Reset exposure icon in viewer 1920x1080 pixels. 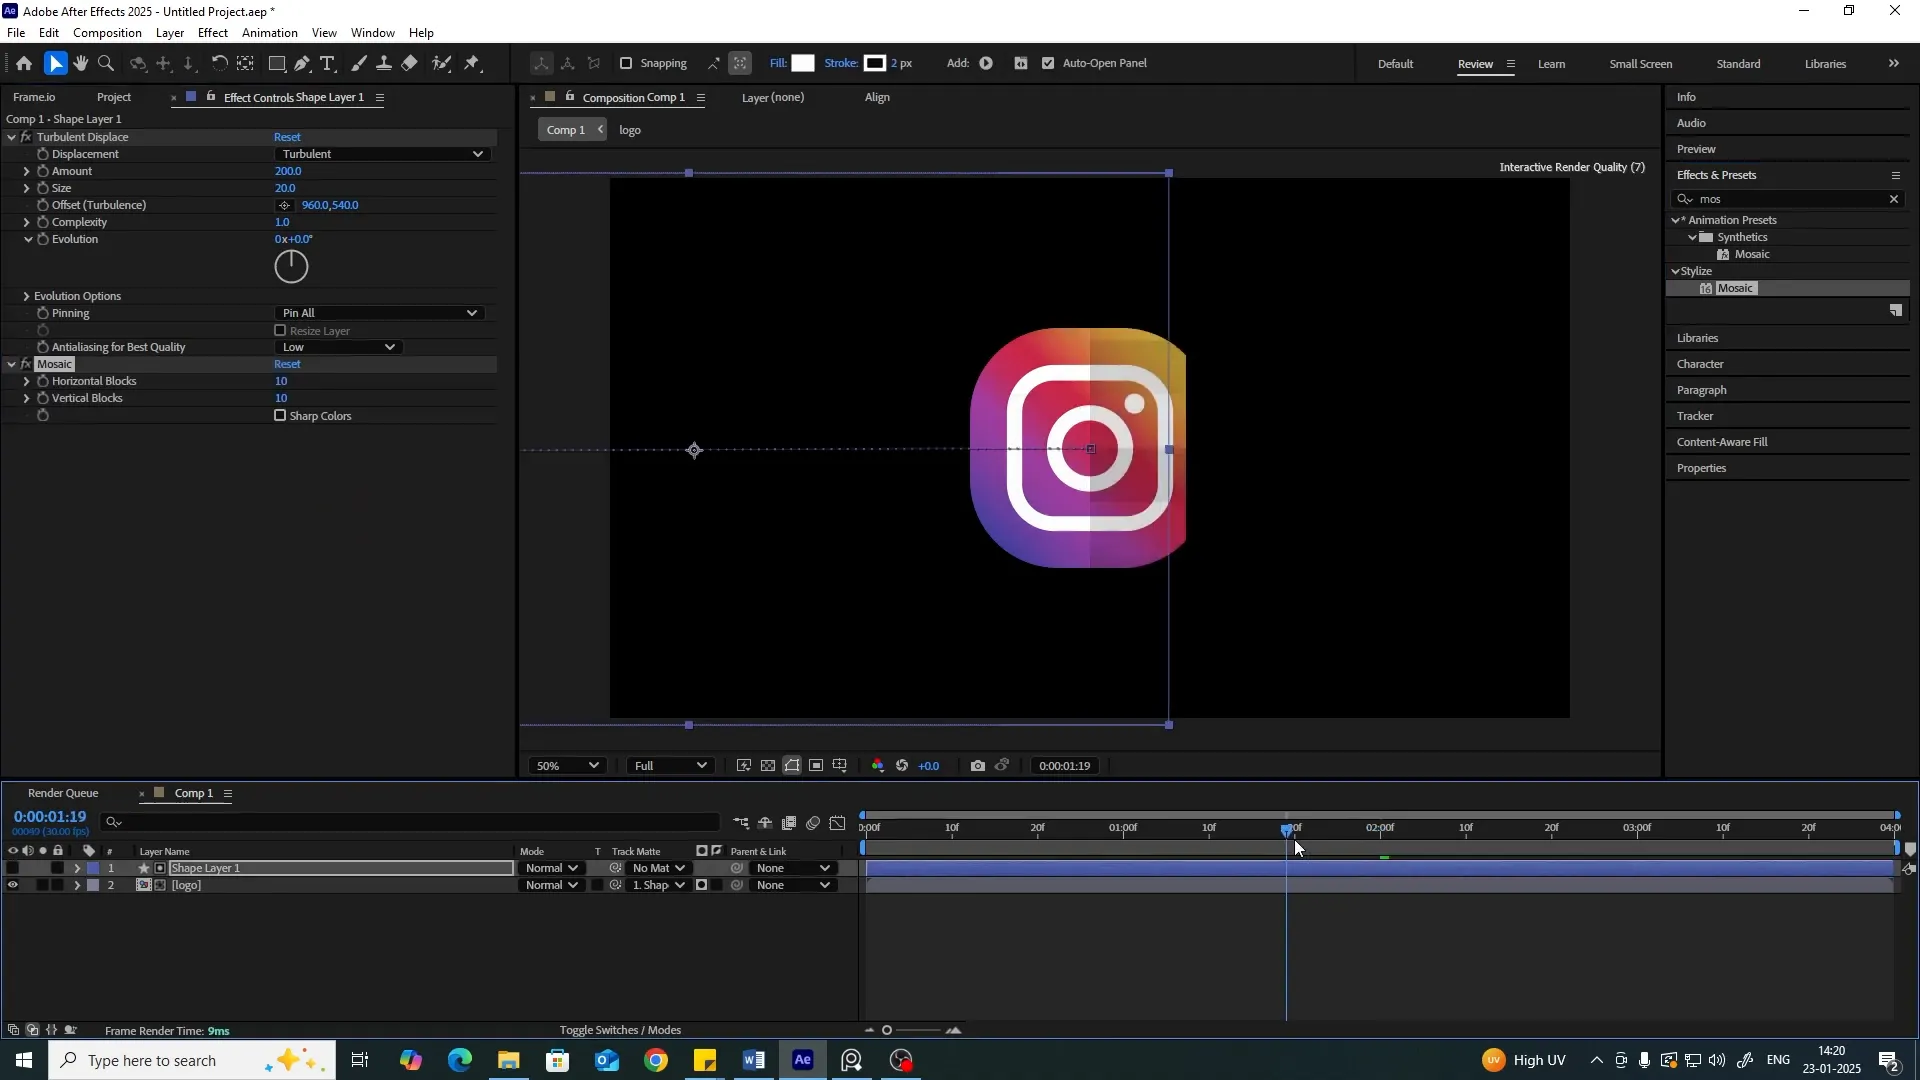tap(902, 766)
